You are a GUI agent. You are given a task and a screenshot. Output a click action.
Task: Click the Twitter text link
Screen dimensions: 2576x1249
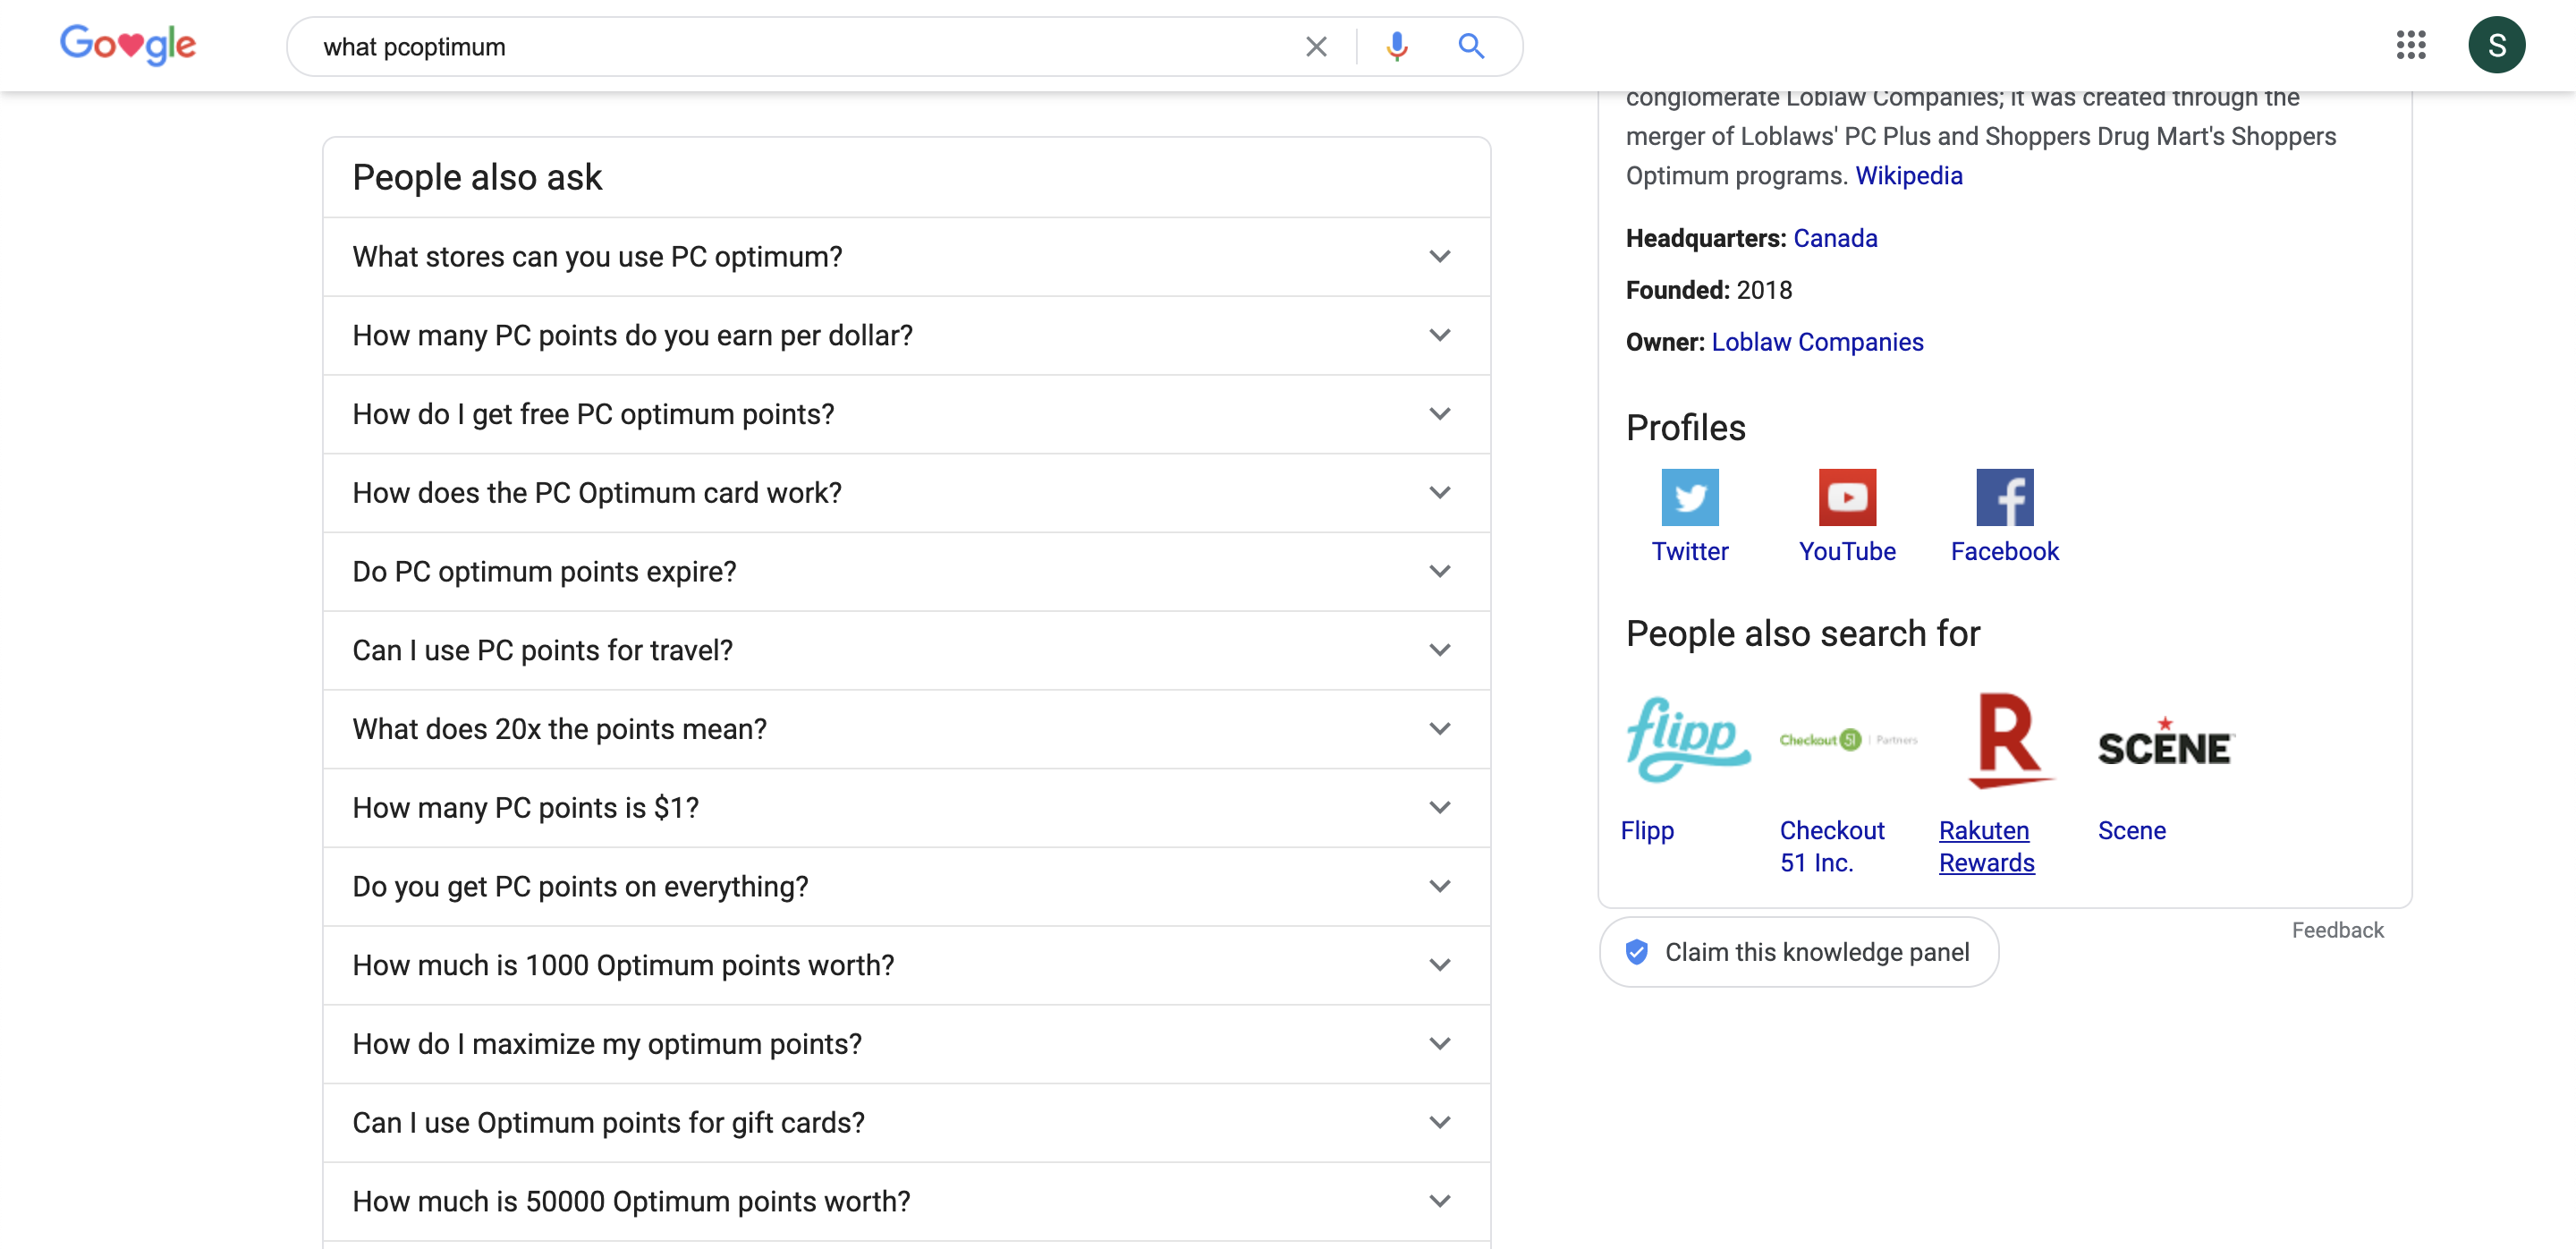click(x=1689, y=552)
